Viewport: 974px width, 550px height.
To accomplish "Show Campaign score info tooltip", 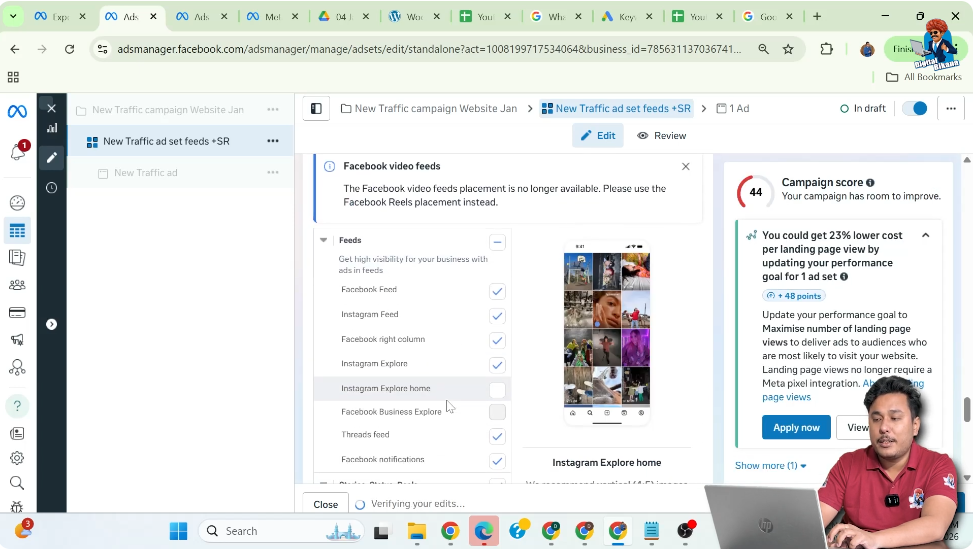I will click(x=870, y=183).
